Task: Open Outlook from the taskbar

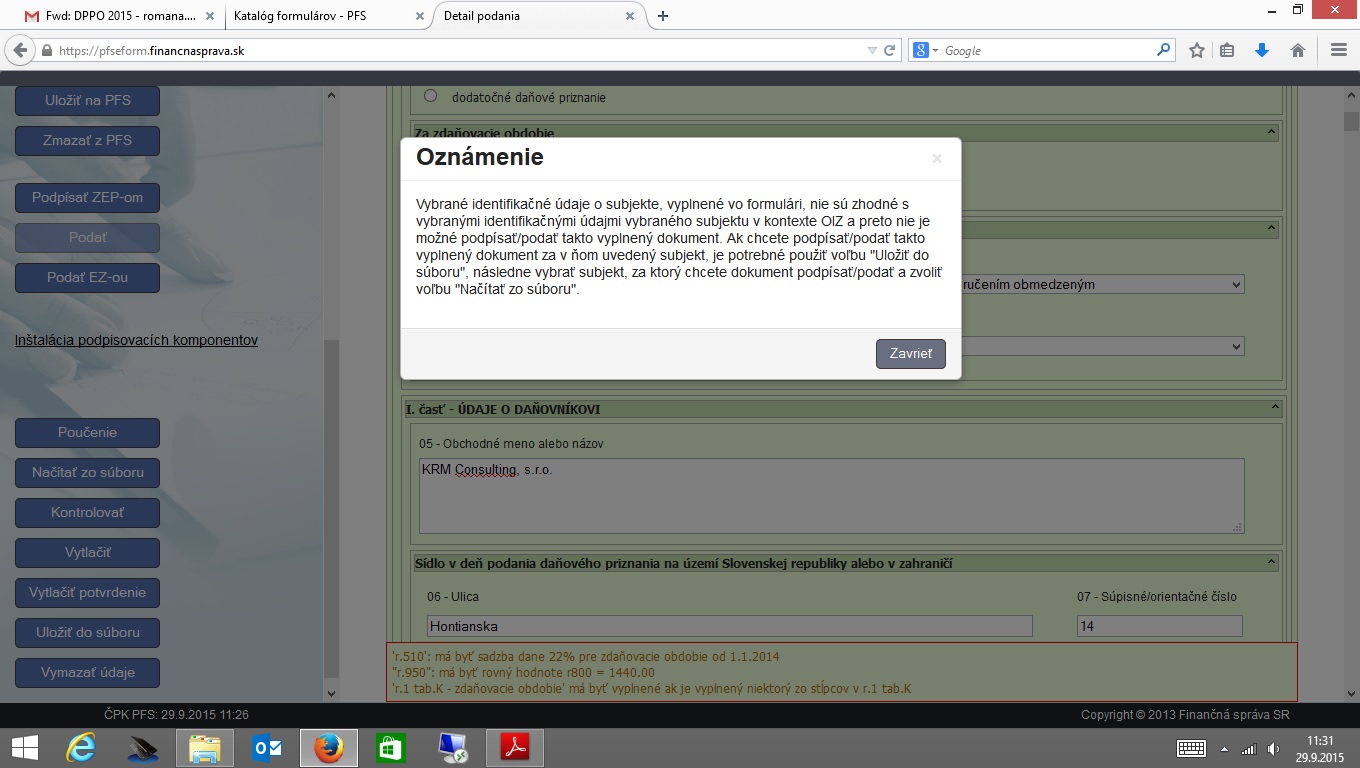Action: tap(266, 748)
